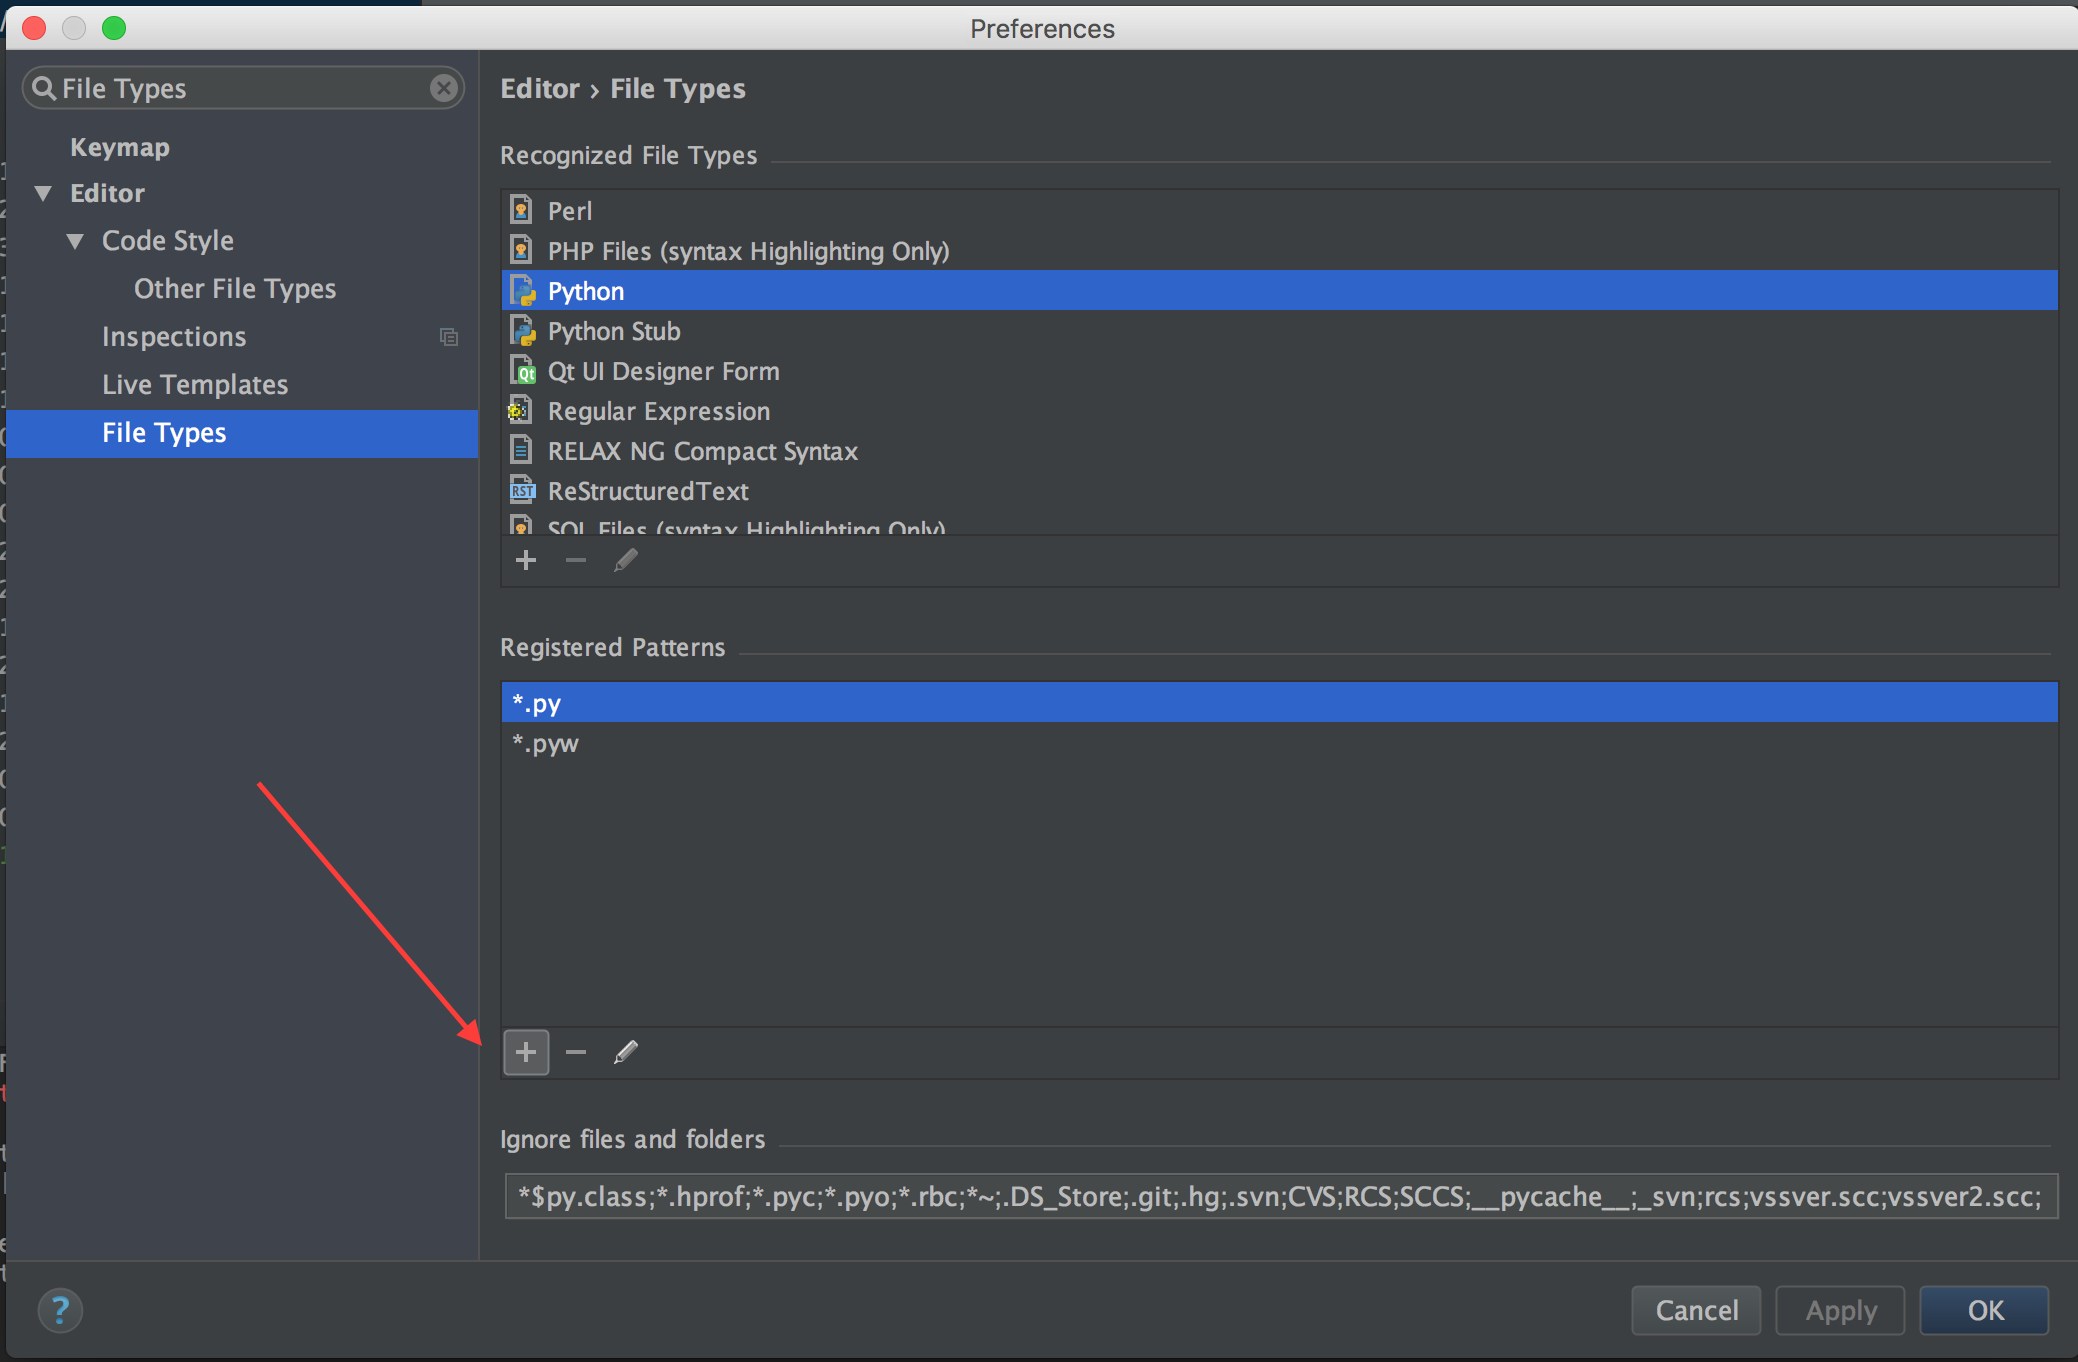Click the add pattern icon in Registered Patterns
This screenshot has height=1362, width=2078.
[527, 1050]
